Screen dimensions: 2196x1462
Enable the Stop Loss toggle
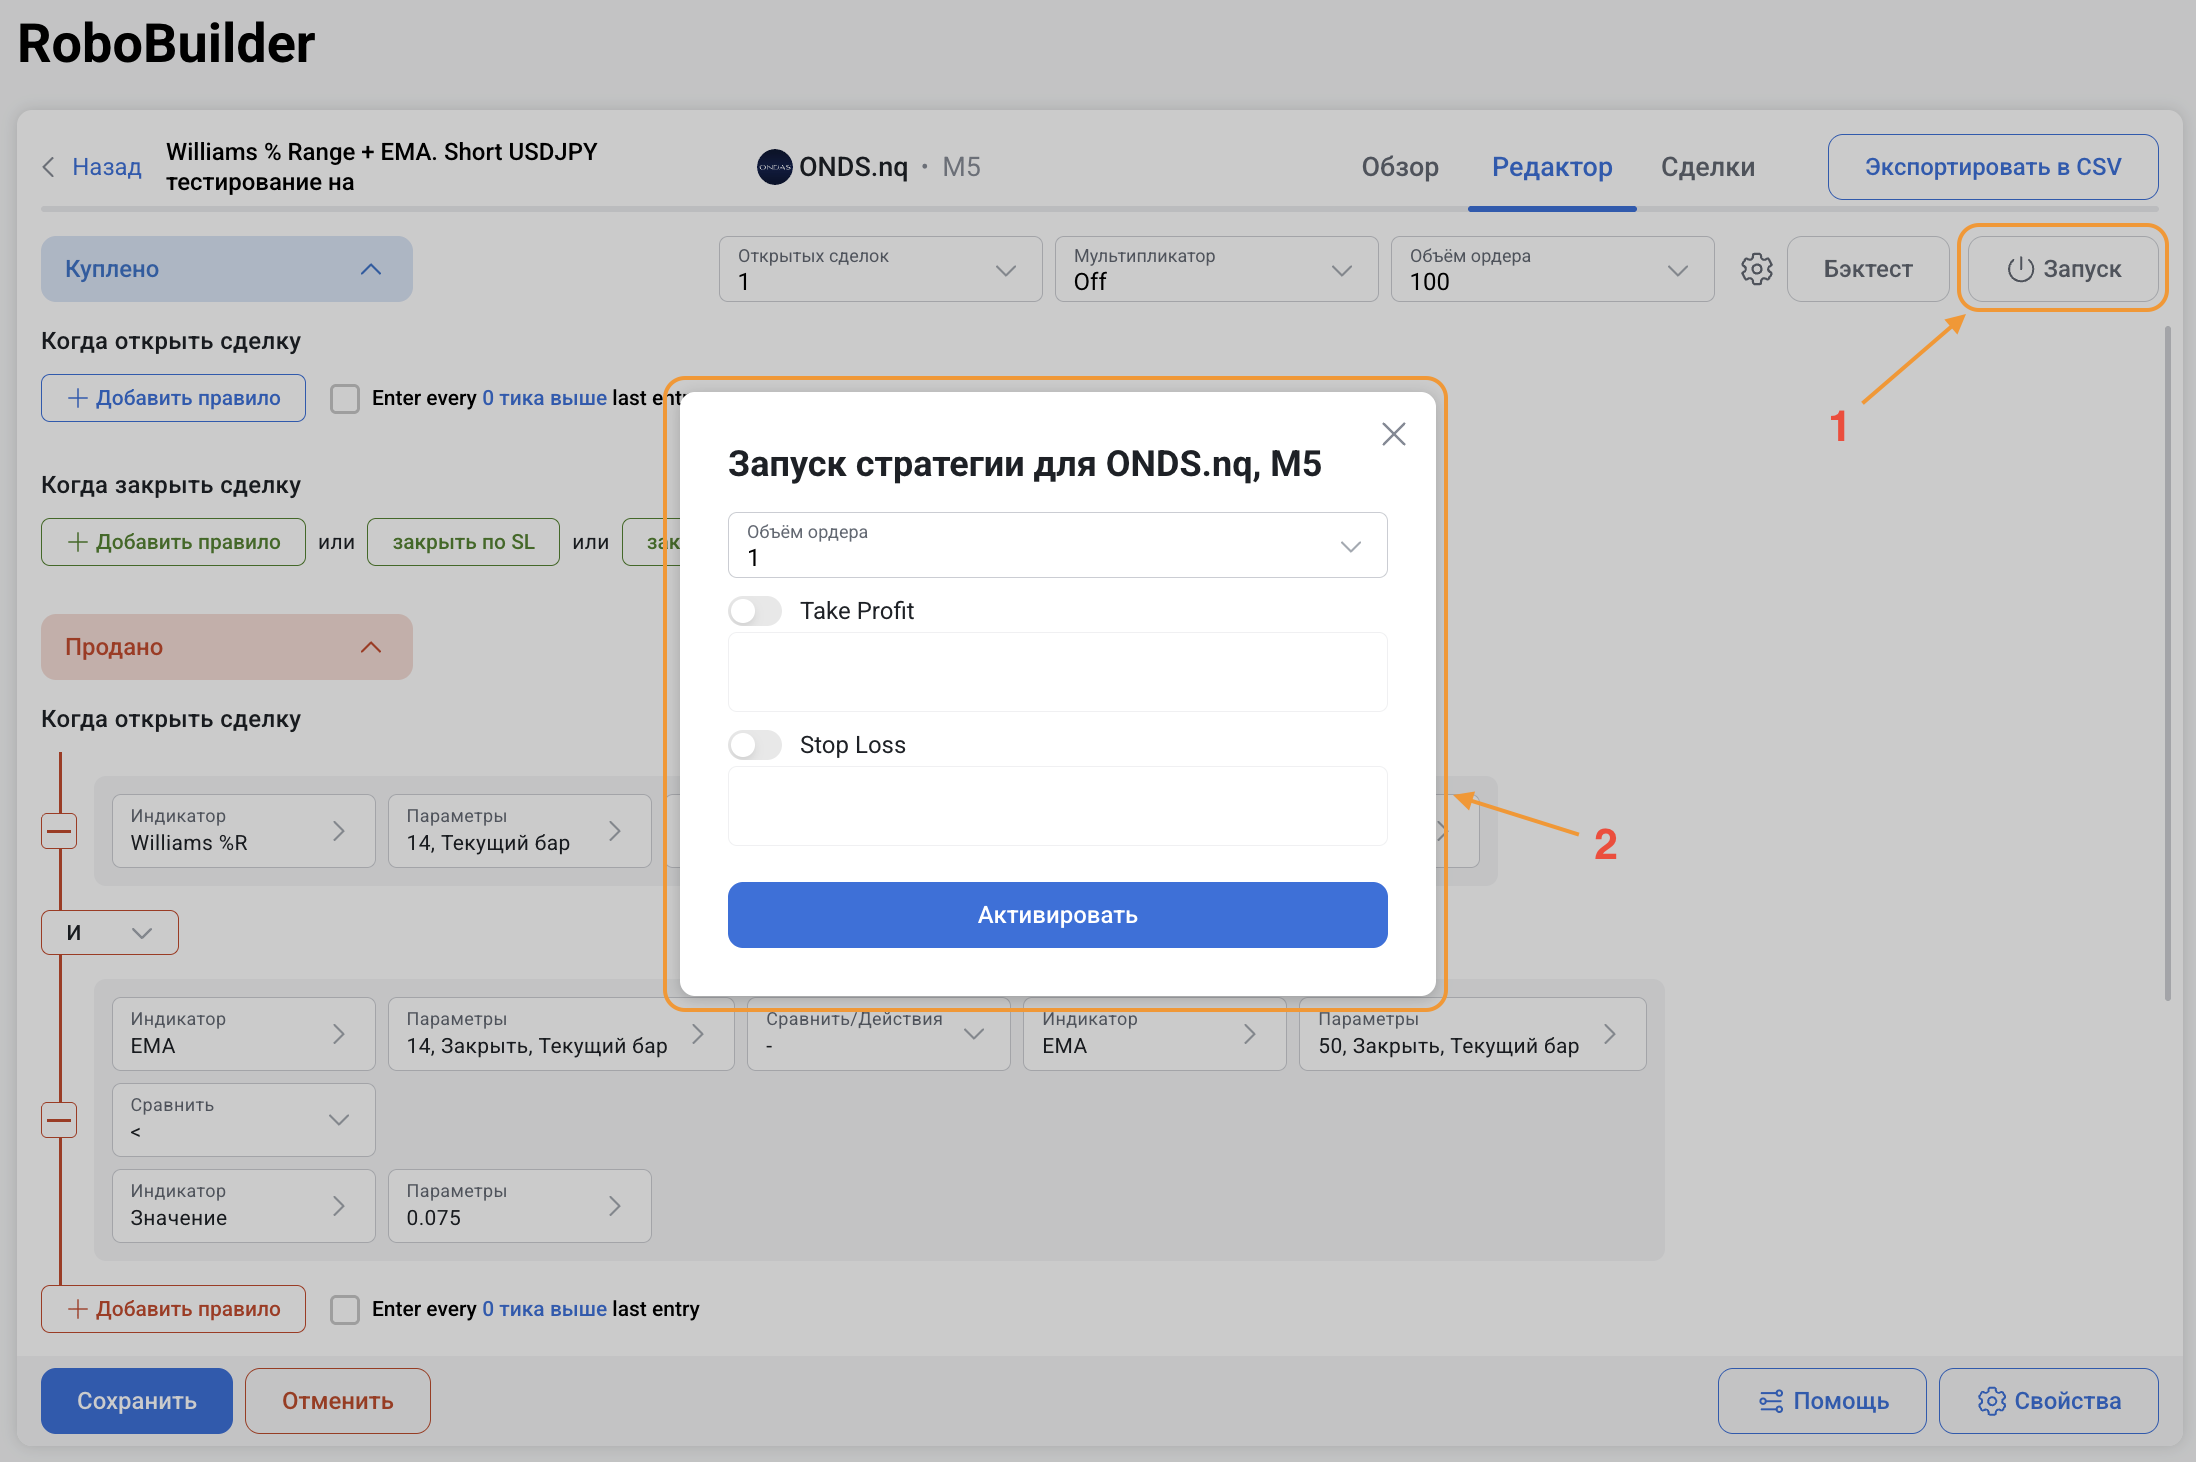[x=755, y=745]
